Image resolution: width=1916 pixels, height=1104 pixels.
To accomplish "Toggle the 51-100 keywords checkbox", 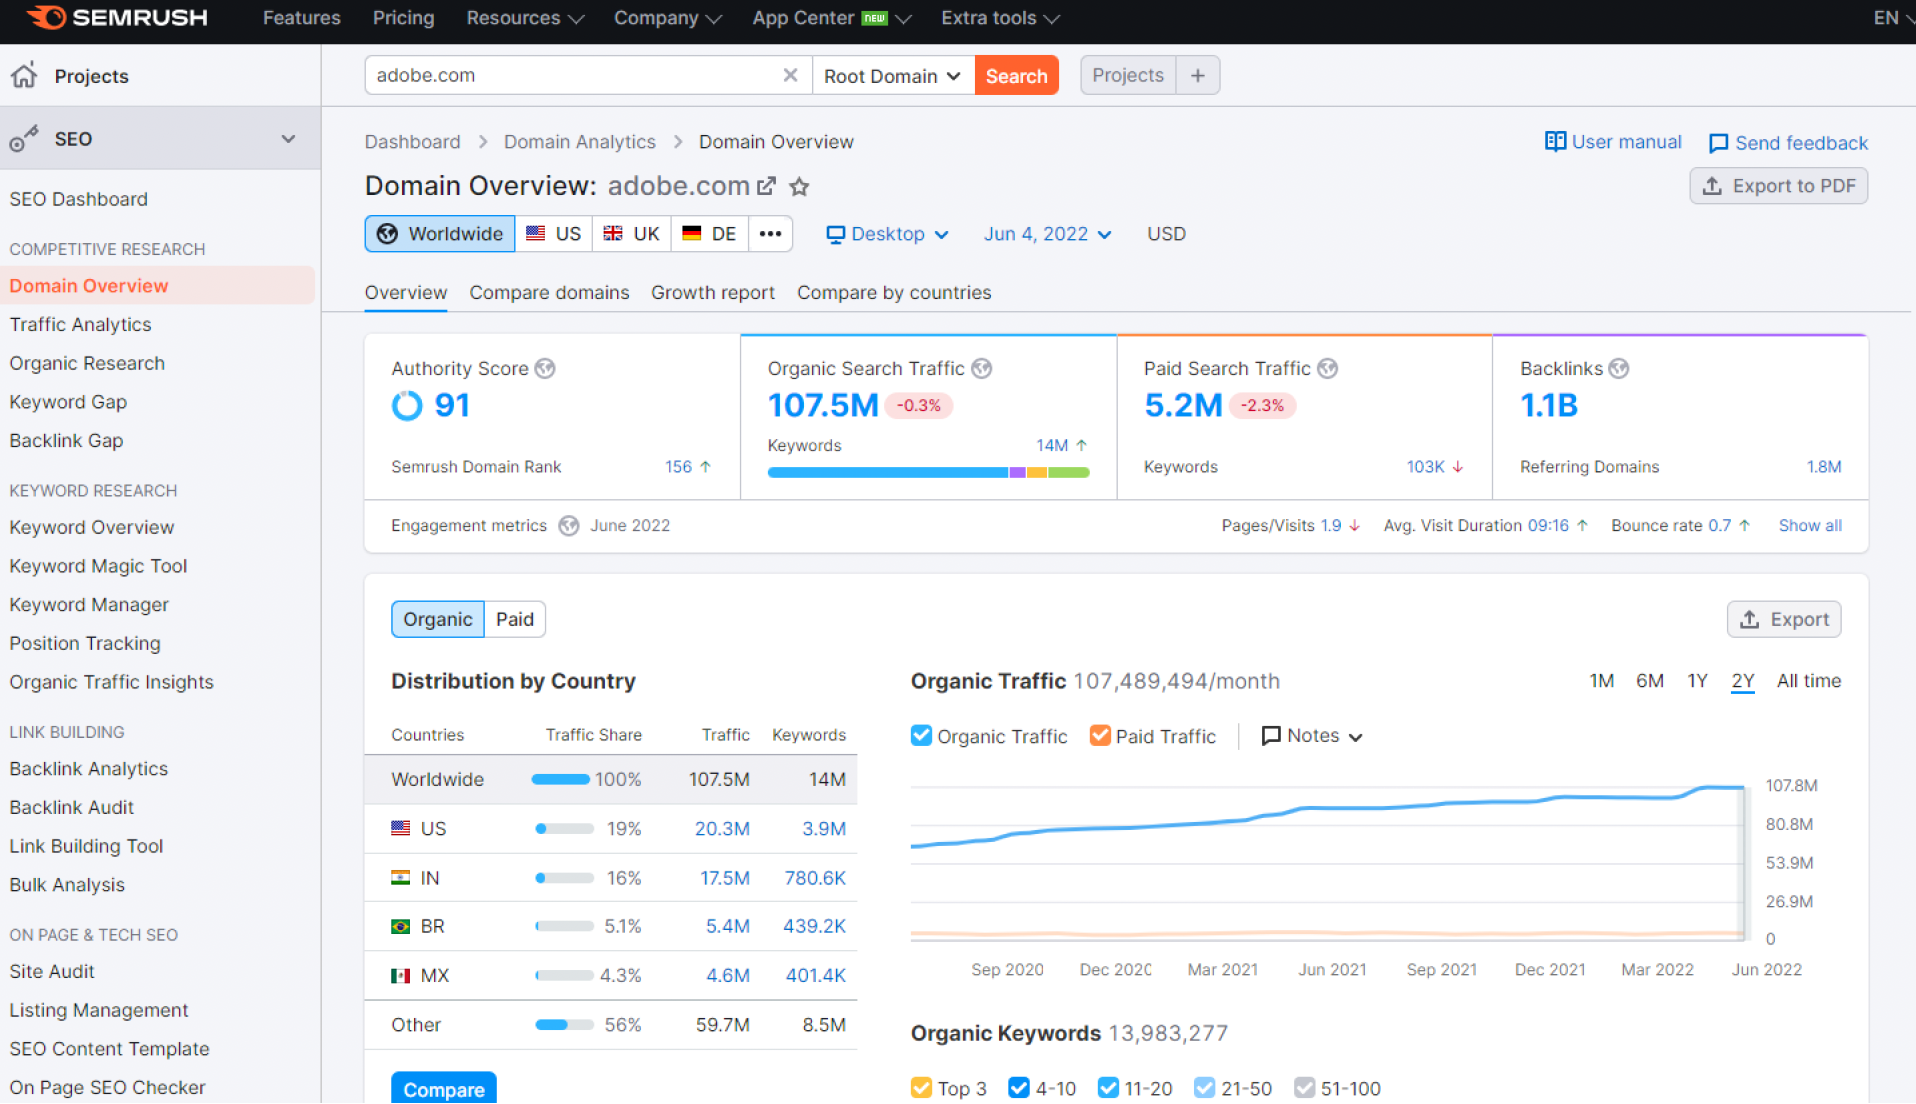I will pyautogui.click(x=1304, y=1087).
